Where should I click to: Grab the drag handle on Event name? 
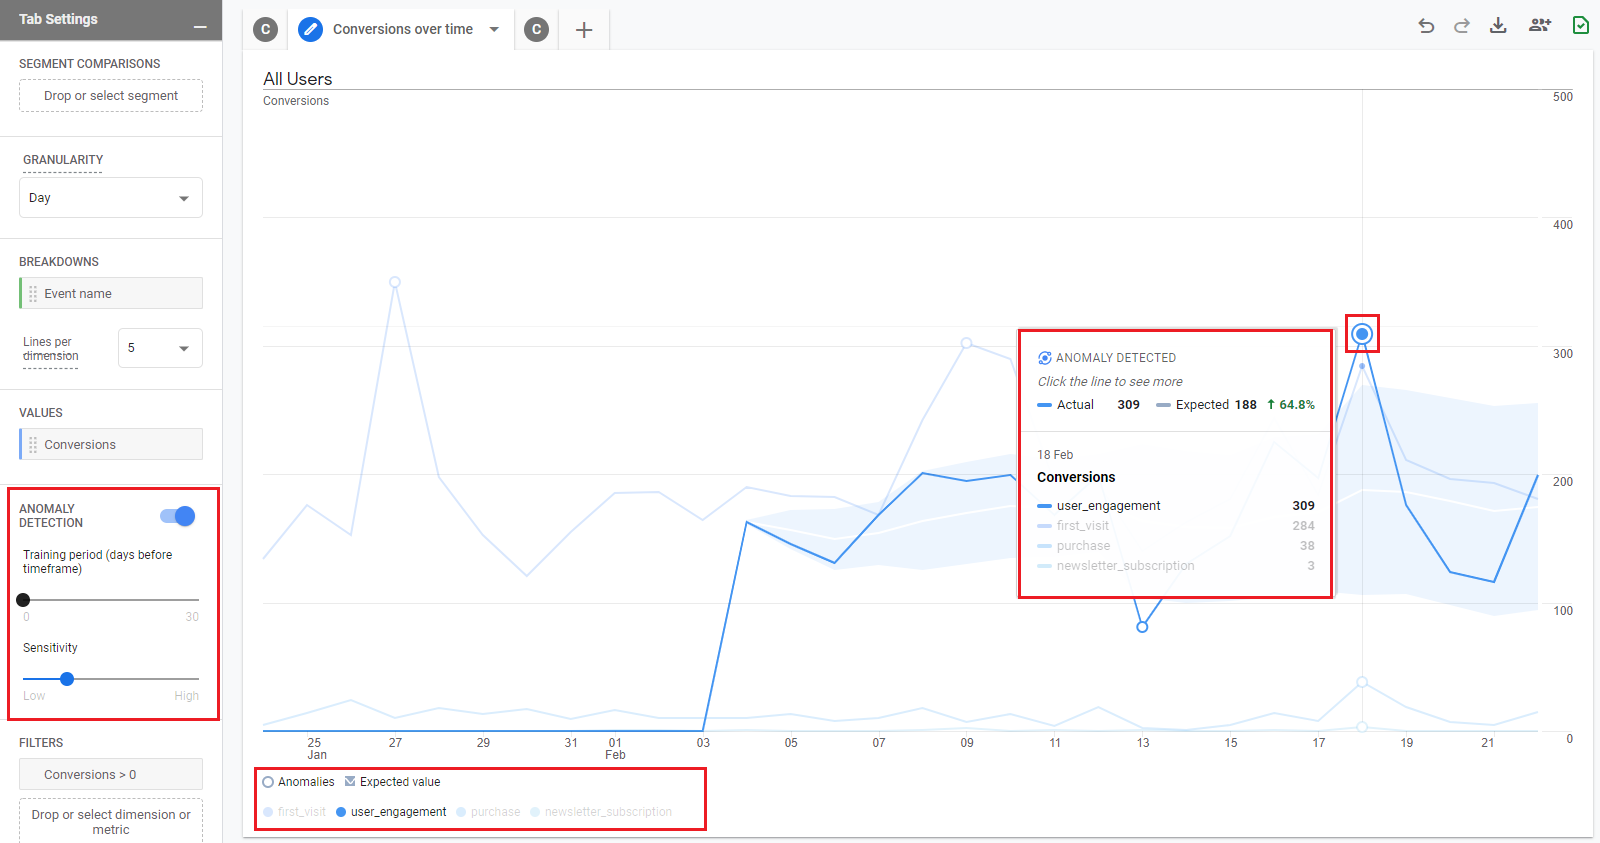pyautogui.click(x=33, y=294)
